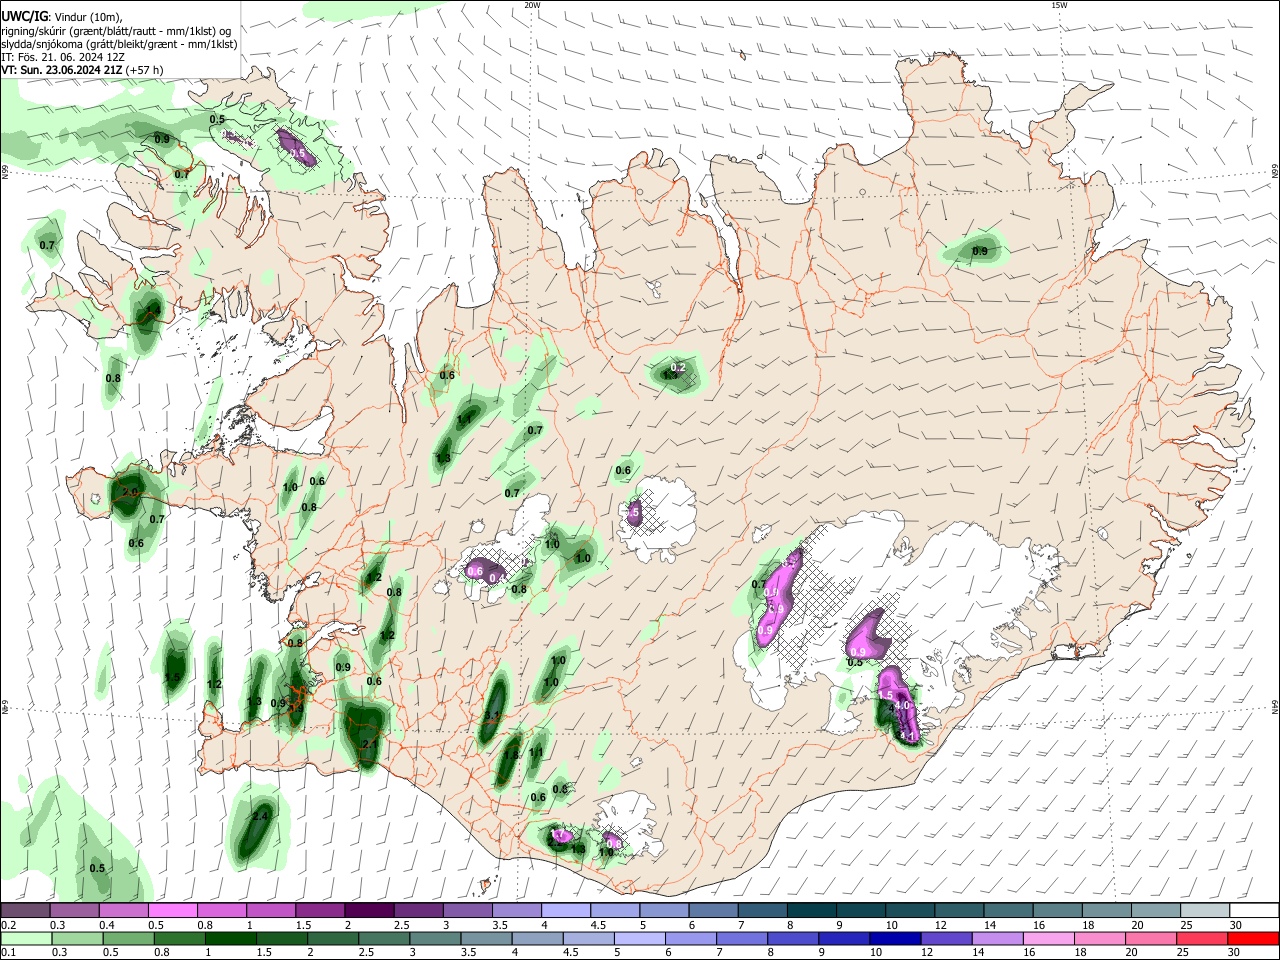The width and height of the screenshot is (1280, 960).
Task: Click the 0.2 precipitation value in north Iceland
Action: point(678,368)
